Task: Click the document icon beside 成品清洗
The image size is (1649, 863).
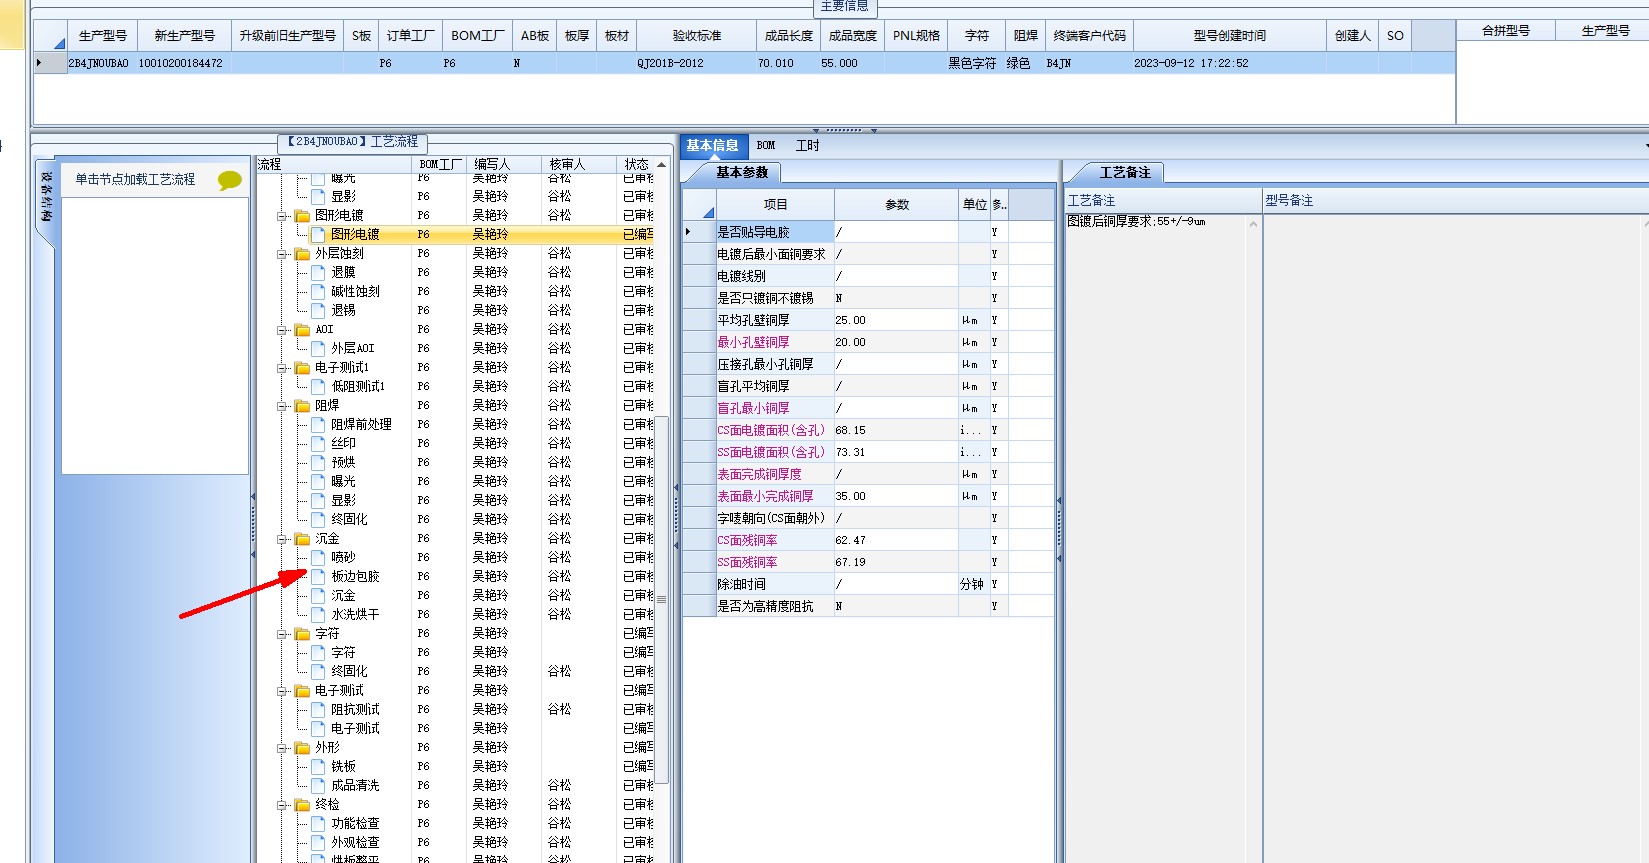Action: point(318,785)
